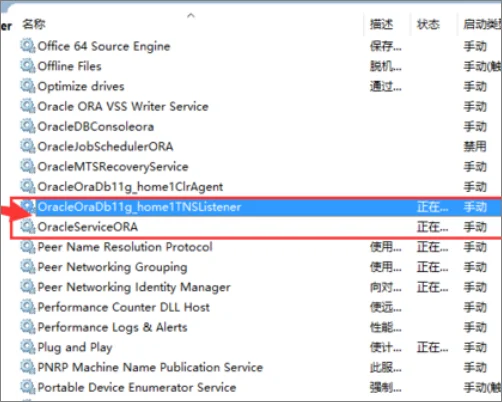Click the gear icon beside Office 64 Source Engine
Viewport: 502px width, 402px height.
pyautogui.click(x=27, y=46)
